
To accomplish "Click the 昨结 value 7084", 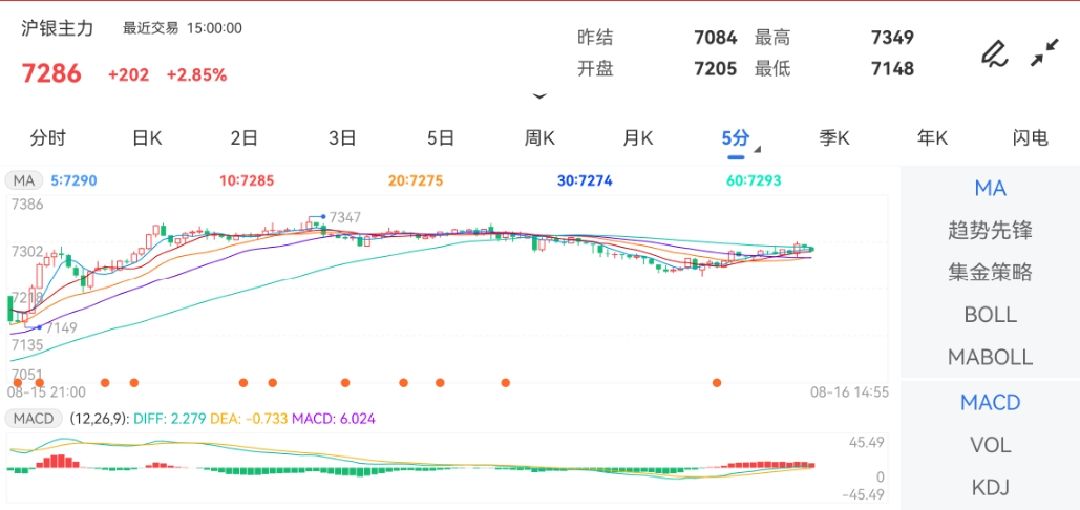I will point(716,37).
